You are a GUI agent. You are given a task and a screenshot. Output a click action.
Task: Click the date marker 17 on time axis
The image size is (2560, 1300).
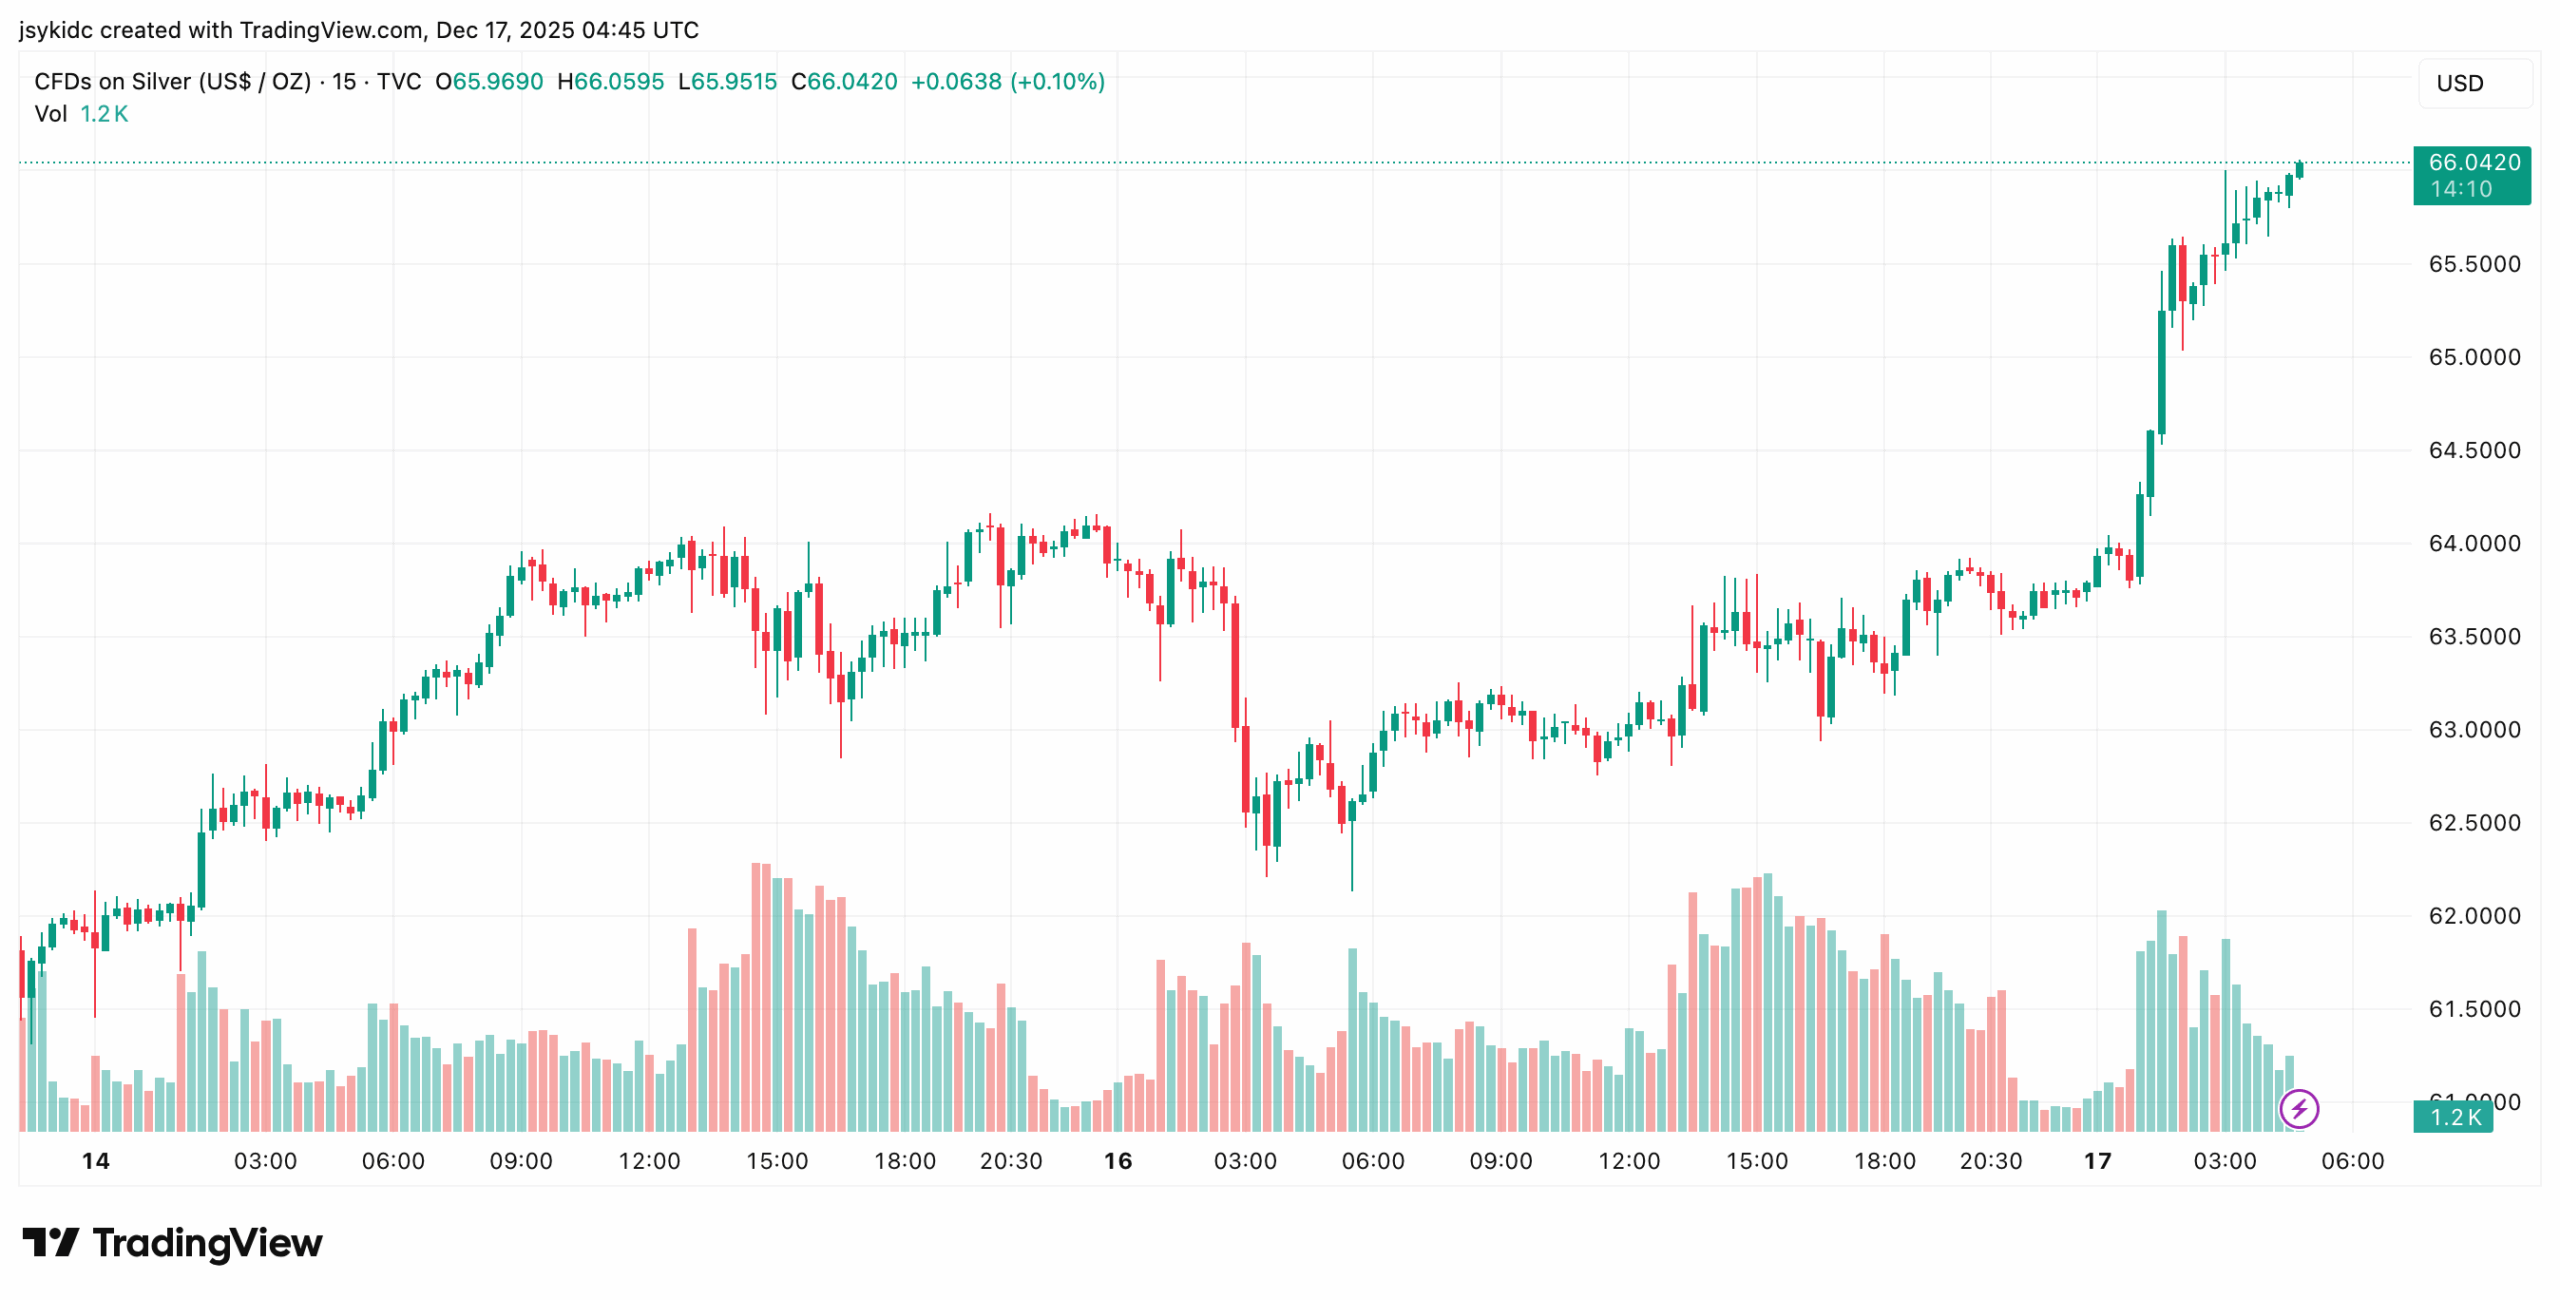pos(2096,1161)
